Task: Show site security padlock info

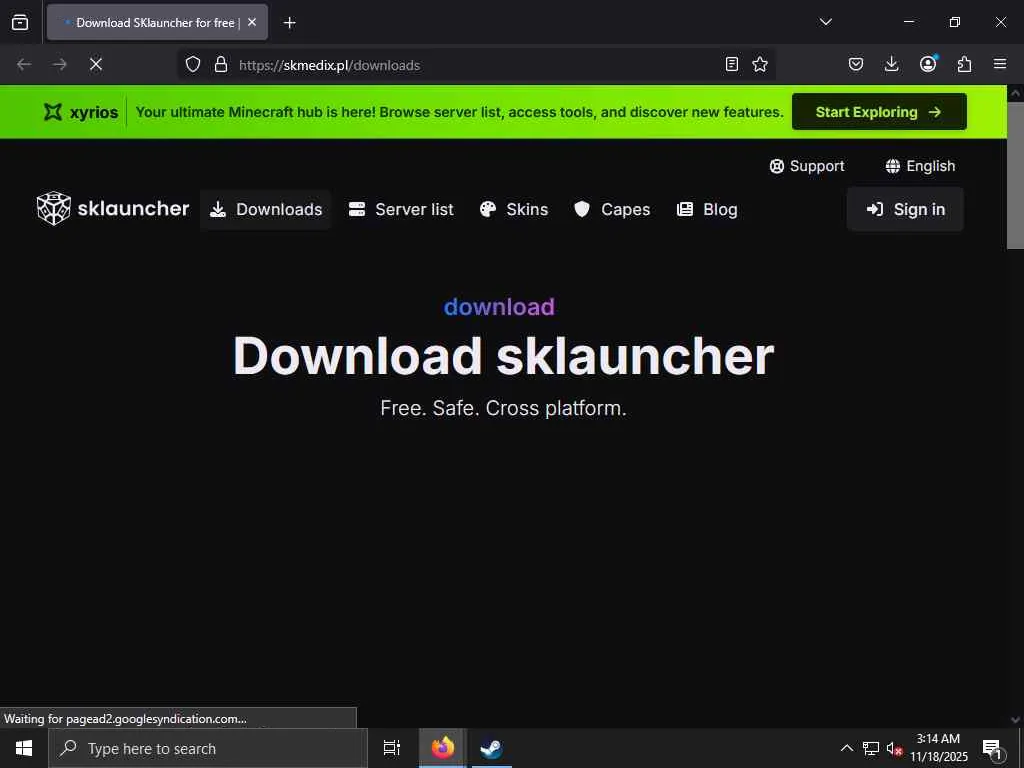Action: [x=221, y=64]
